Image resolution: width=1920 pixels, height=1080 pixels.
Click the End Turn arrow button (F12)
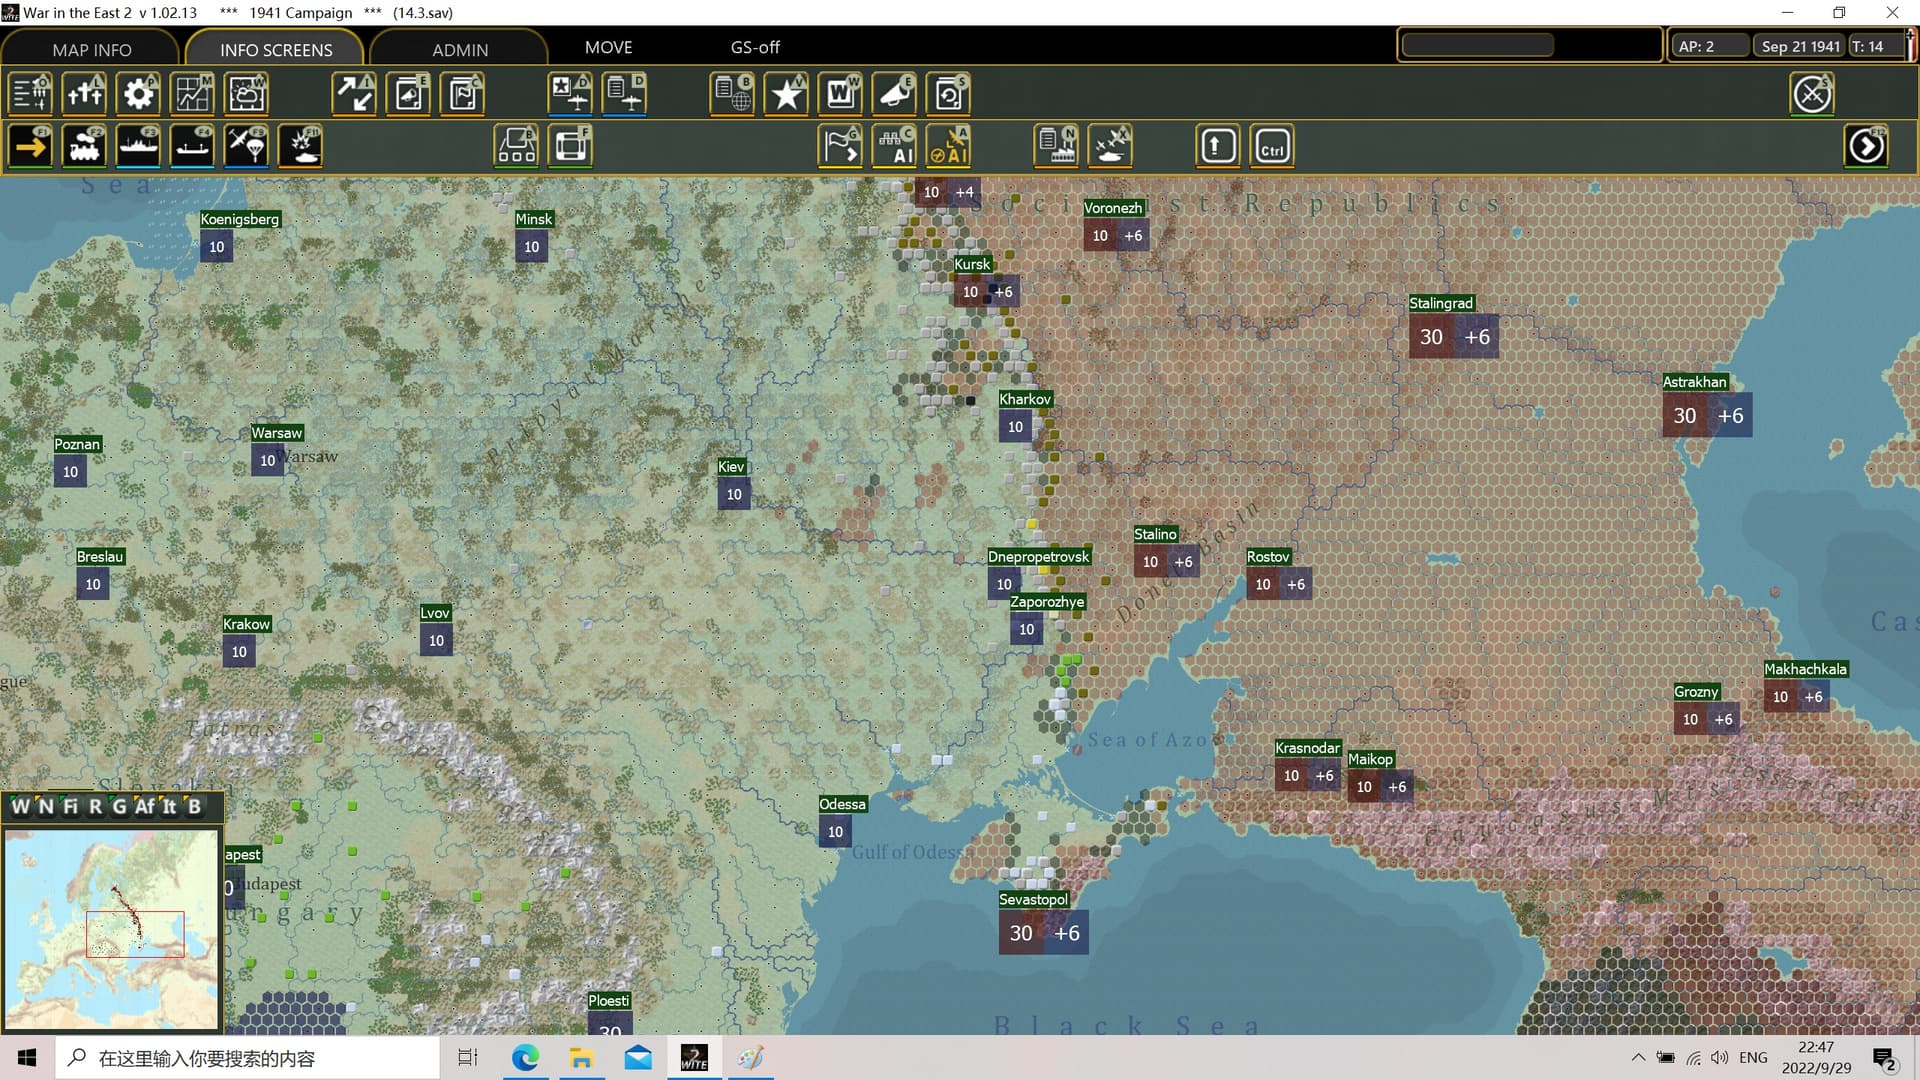pyautogui.click(x=1866, y=146)
